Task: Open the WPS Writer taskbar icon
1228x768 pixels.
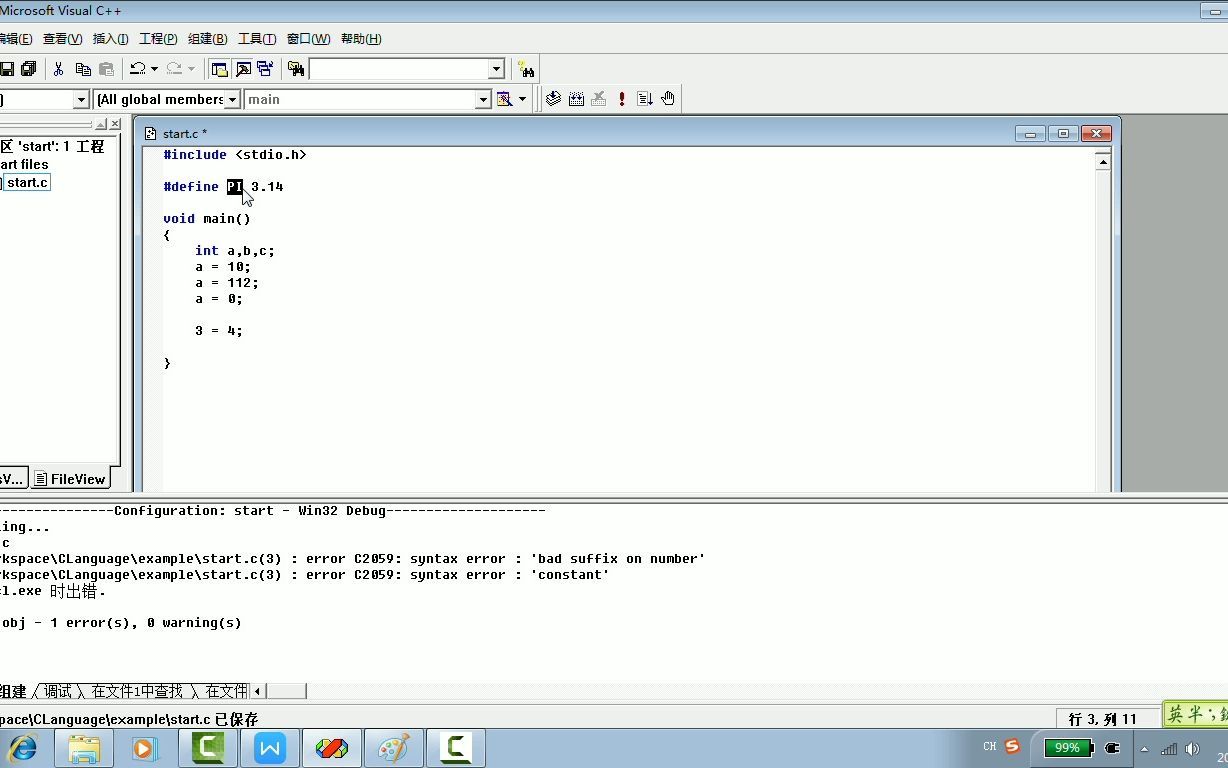Action: [270, 748]
